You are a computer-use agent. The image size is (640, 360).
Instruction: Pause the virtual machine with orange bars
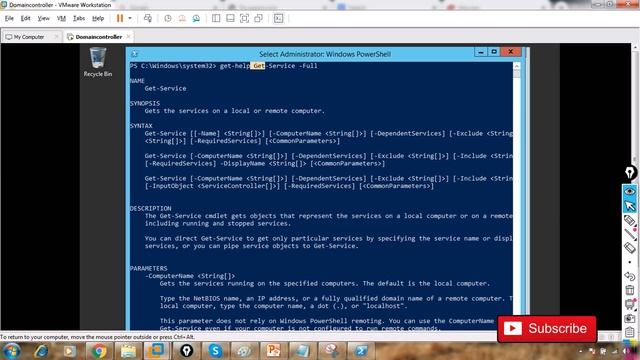[x=120, y=18]
